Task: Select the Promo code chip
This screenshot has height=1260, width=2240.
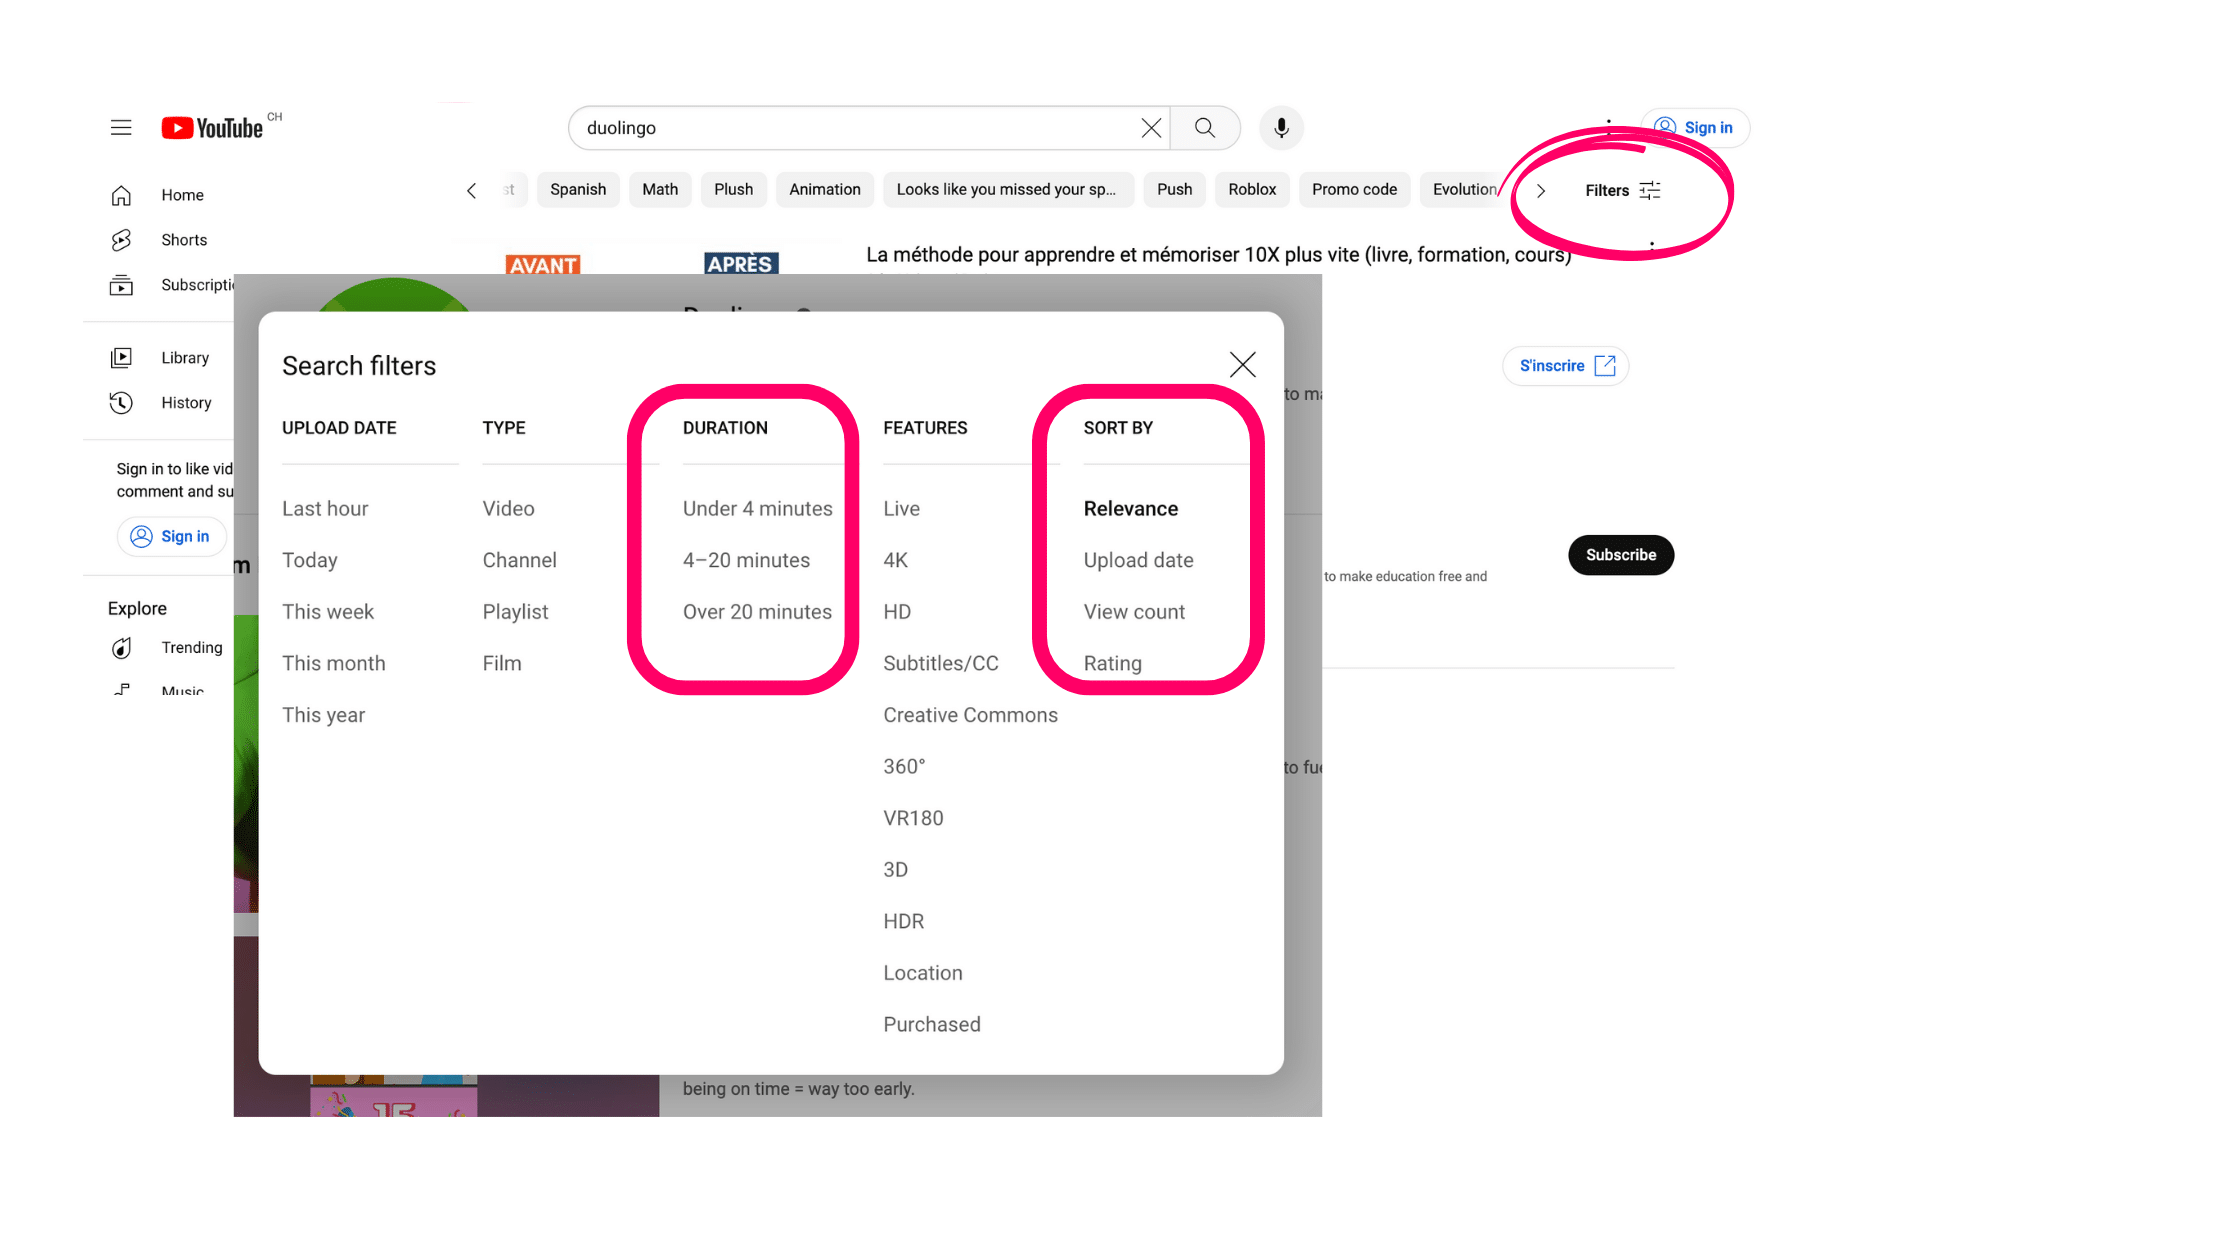Action: pyautogui.click(x=1354, y=190)
